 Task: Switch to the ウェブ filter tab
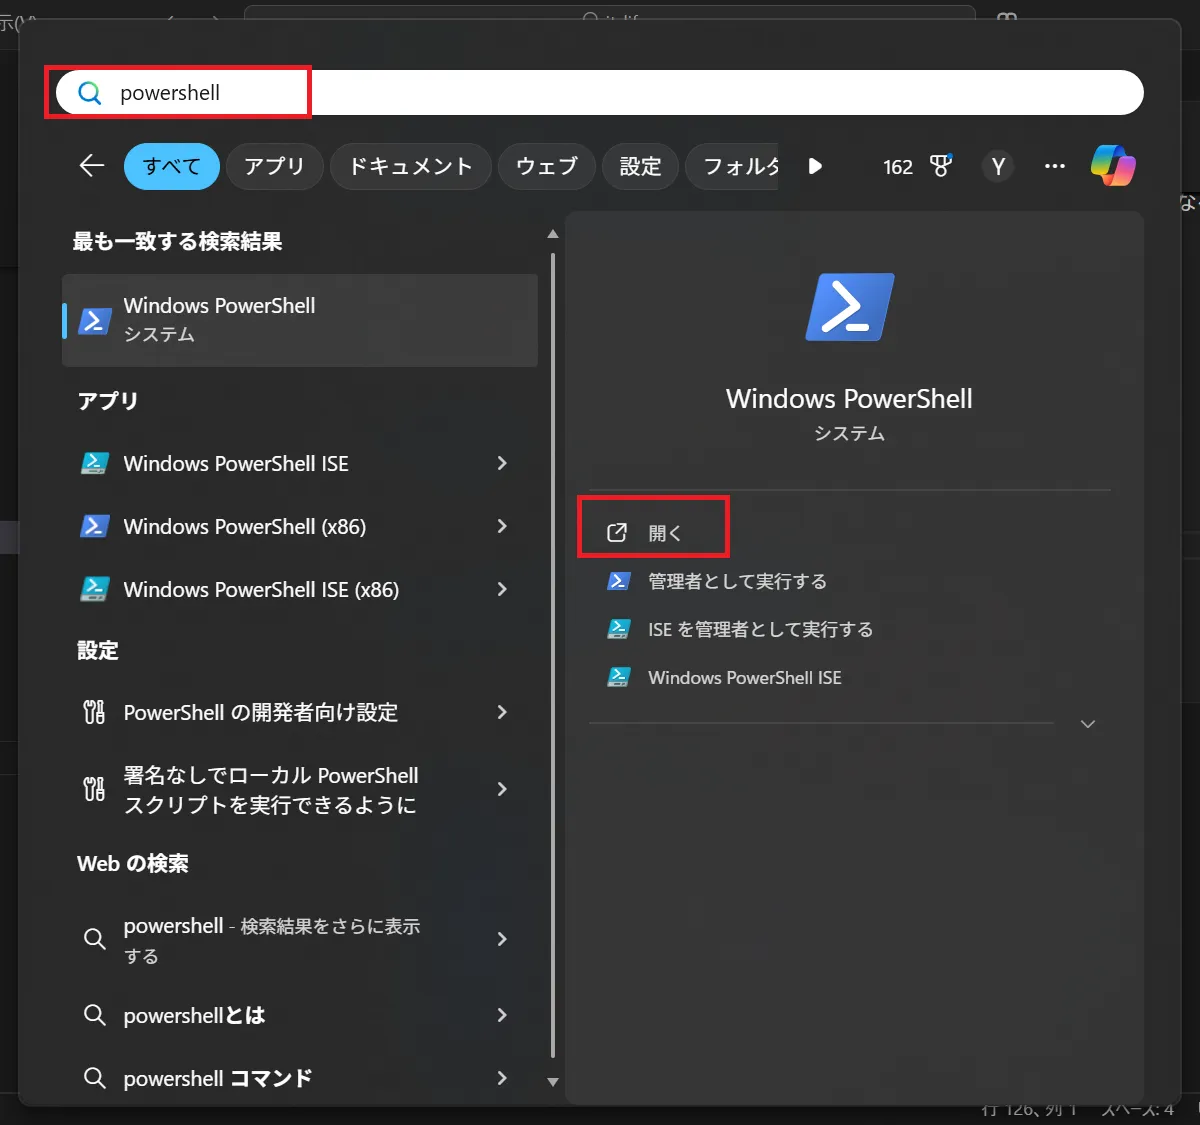pos(546,166)
